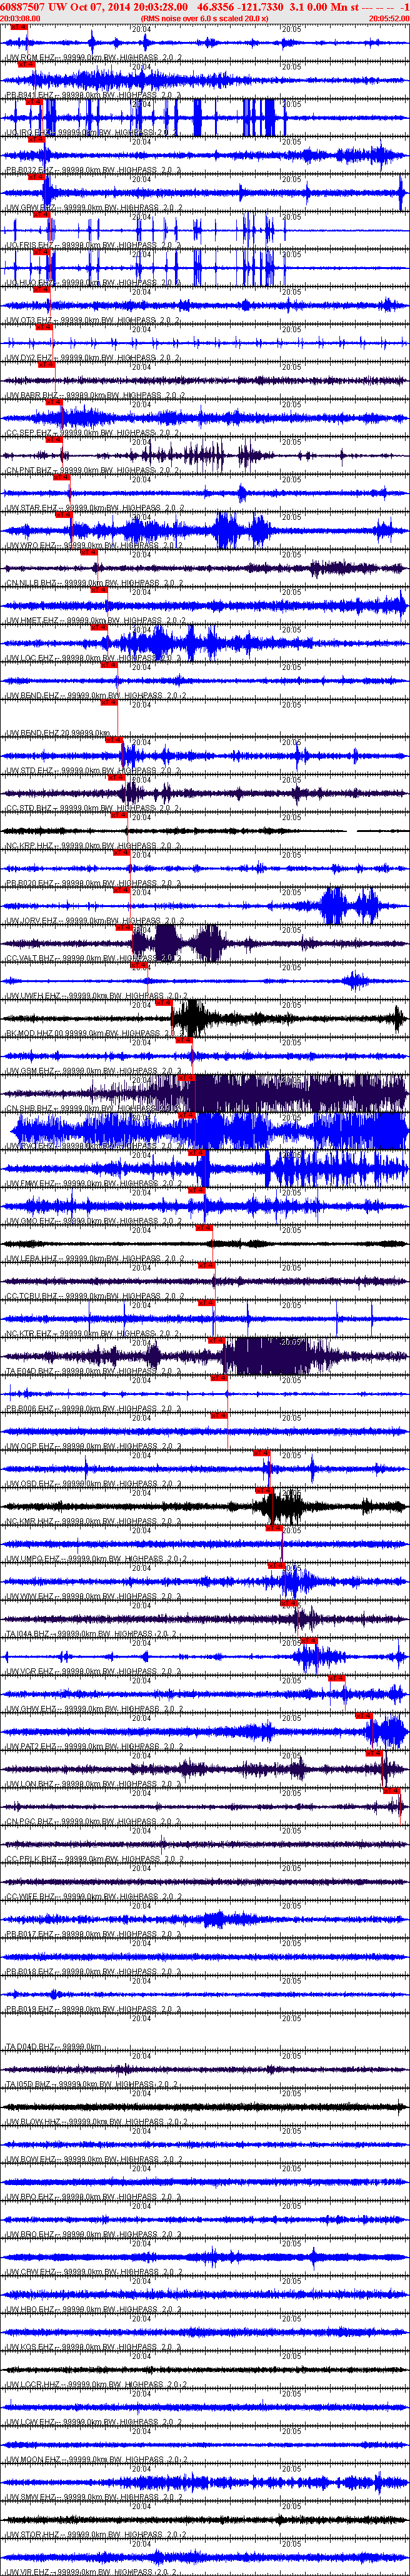Select the UW.DY2.EHZ station label
The width and height of the screenshot is (410, 2576).
pyautogui.click(x=93, y=358)
